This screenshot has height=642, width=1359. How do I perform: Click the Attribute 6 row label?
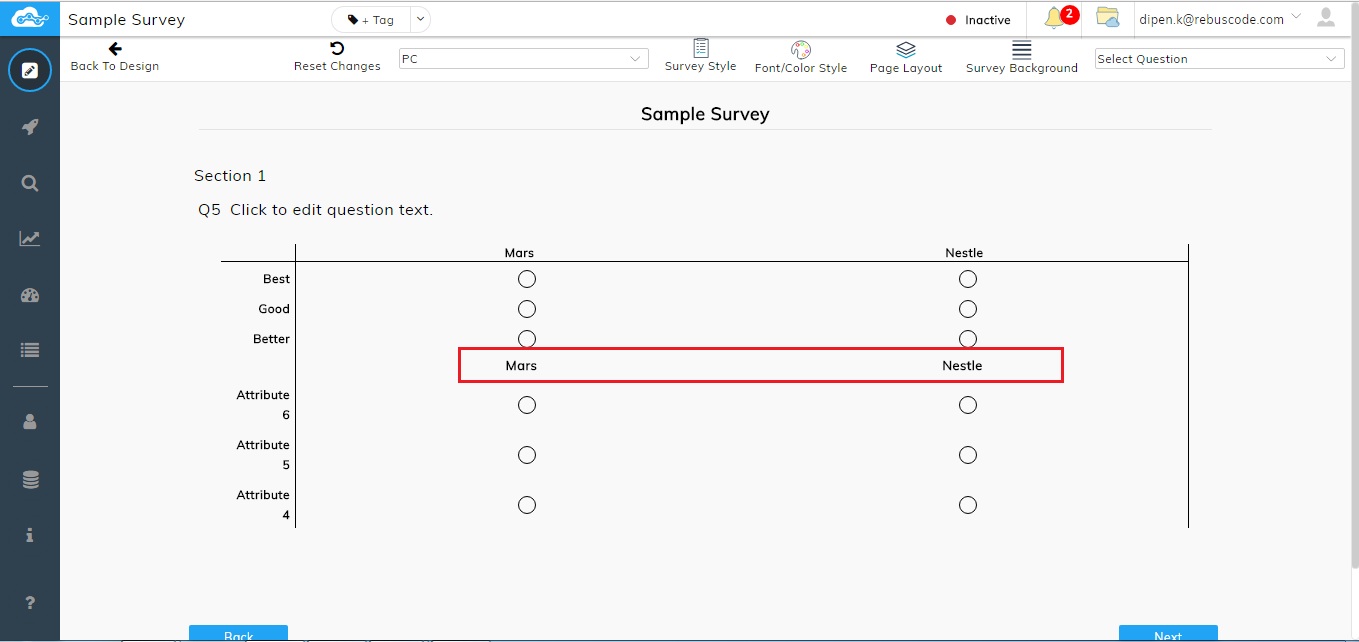(x=263, y=405)
